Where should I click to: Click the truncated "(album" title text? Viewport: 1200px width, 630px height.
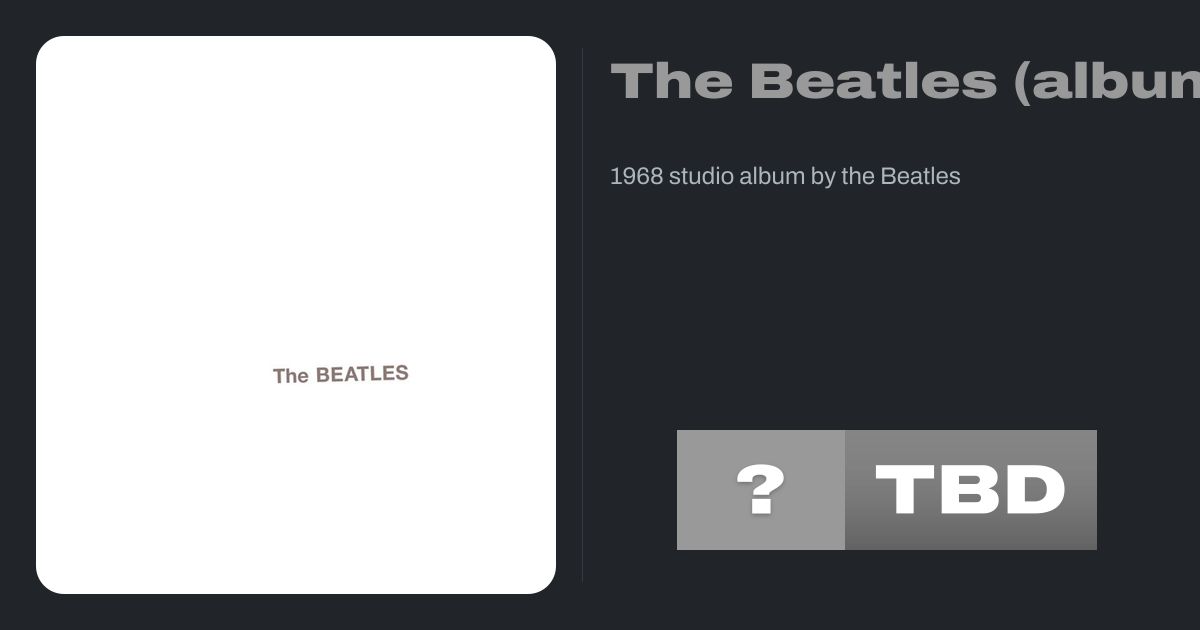pos(1107,81)
